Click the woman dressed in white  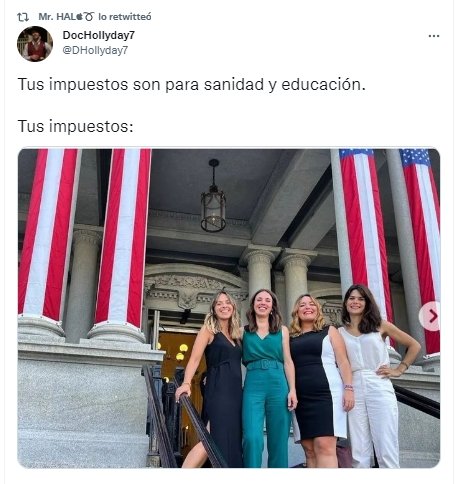(x=373, y=377)
